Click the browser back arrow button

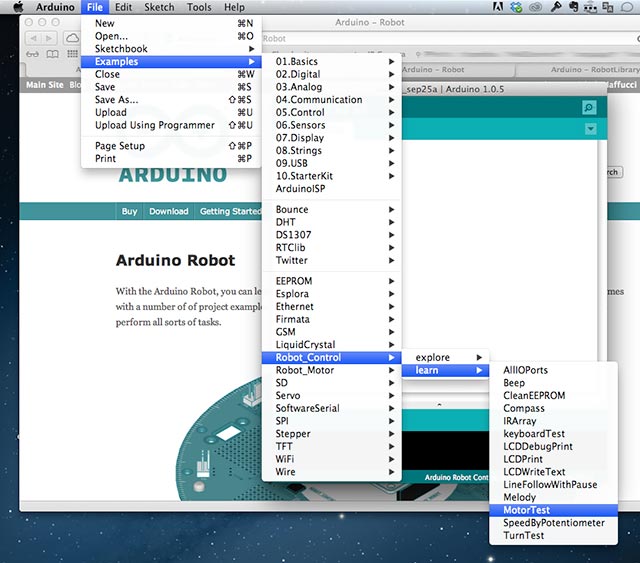(33, 38)
